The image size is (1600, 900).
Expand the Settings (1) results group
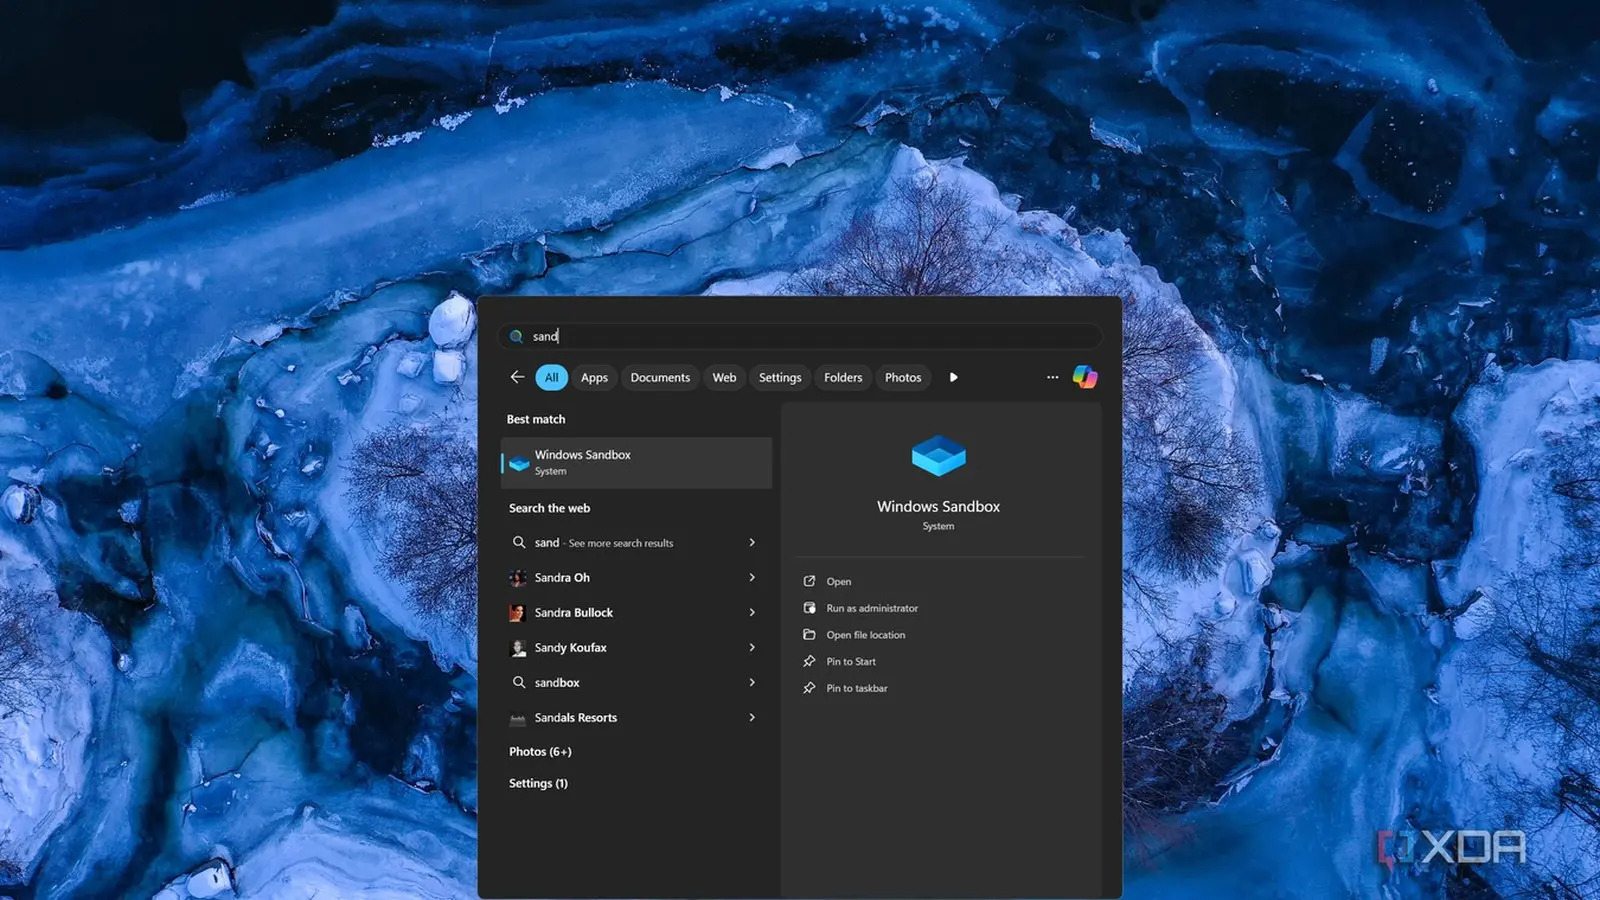pos(538,784)
